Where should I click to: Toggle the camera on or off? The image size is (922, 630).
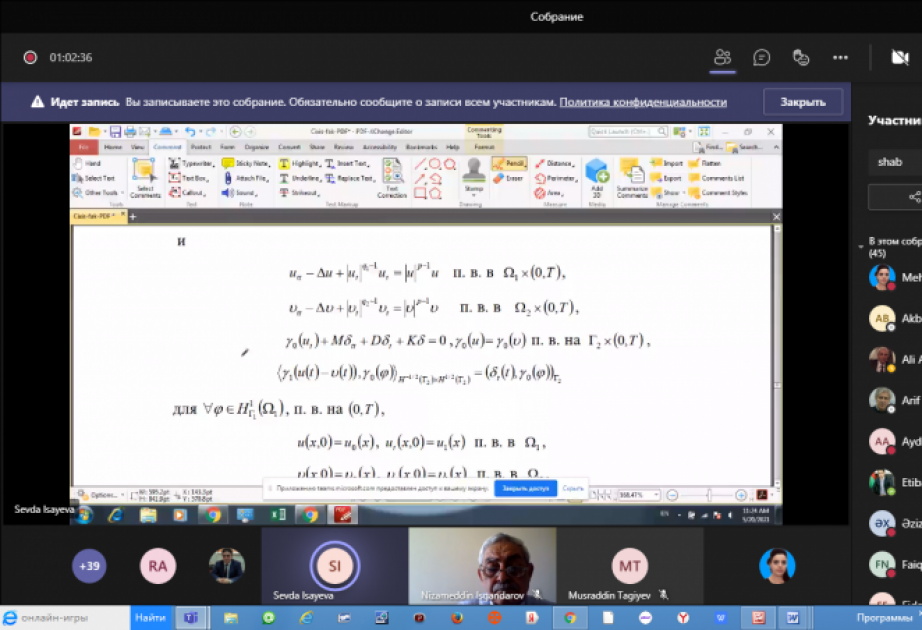[900, 57]
